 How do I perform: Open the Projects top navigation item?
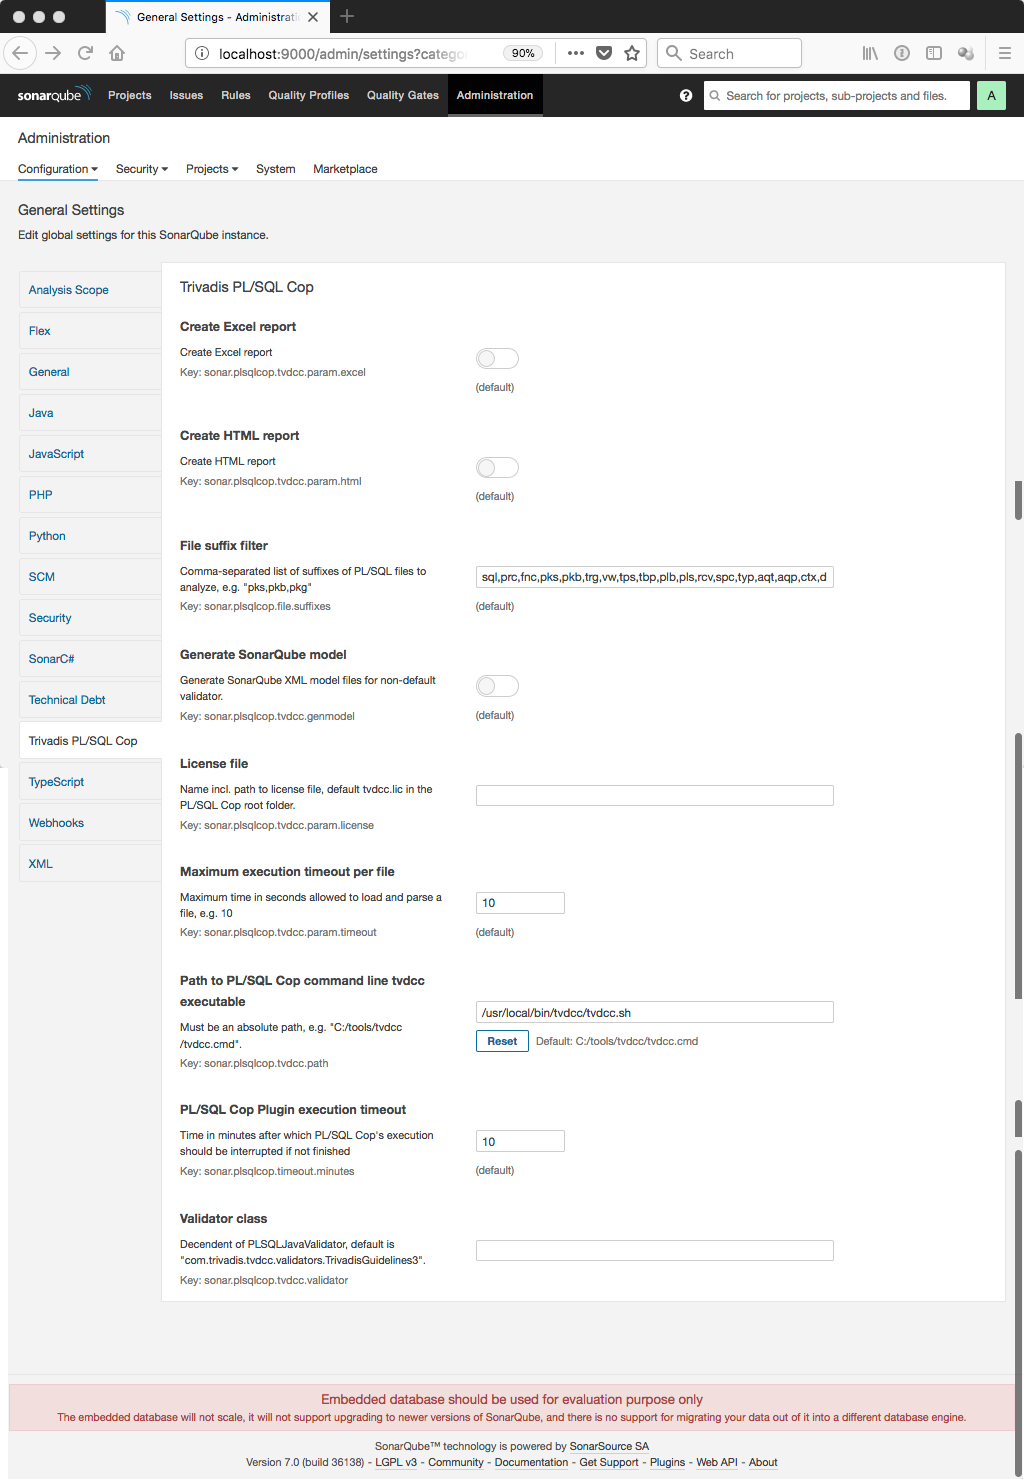[x=130, y=95]
